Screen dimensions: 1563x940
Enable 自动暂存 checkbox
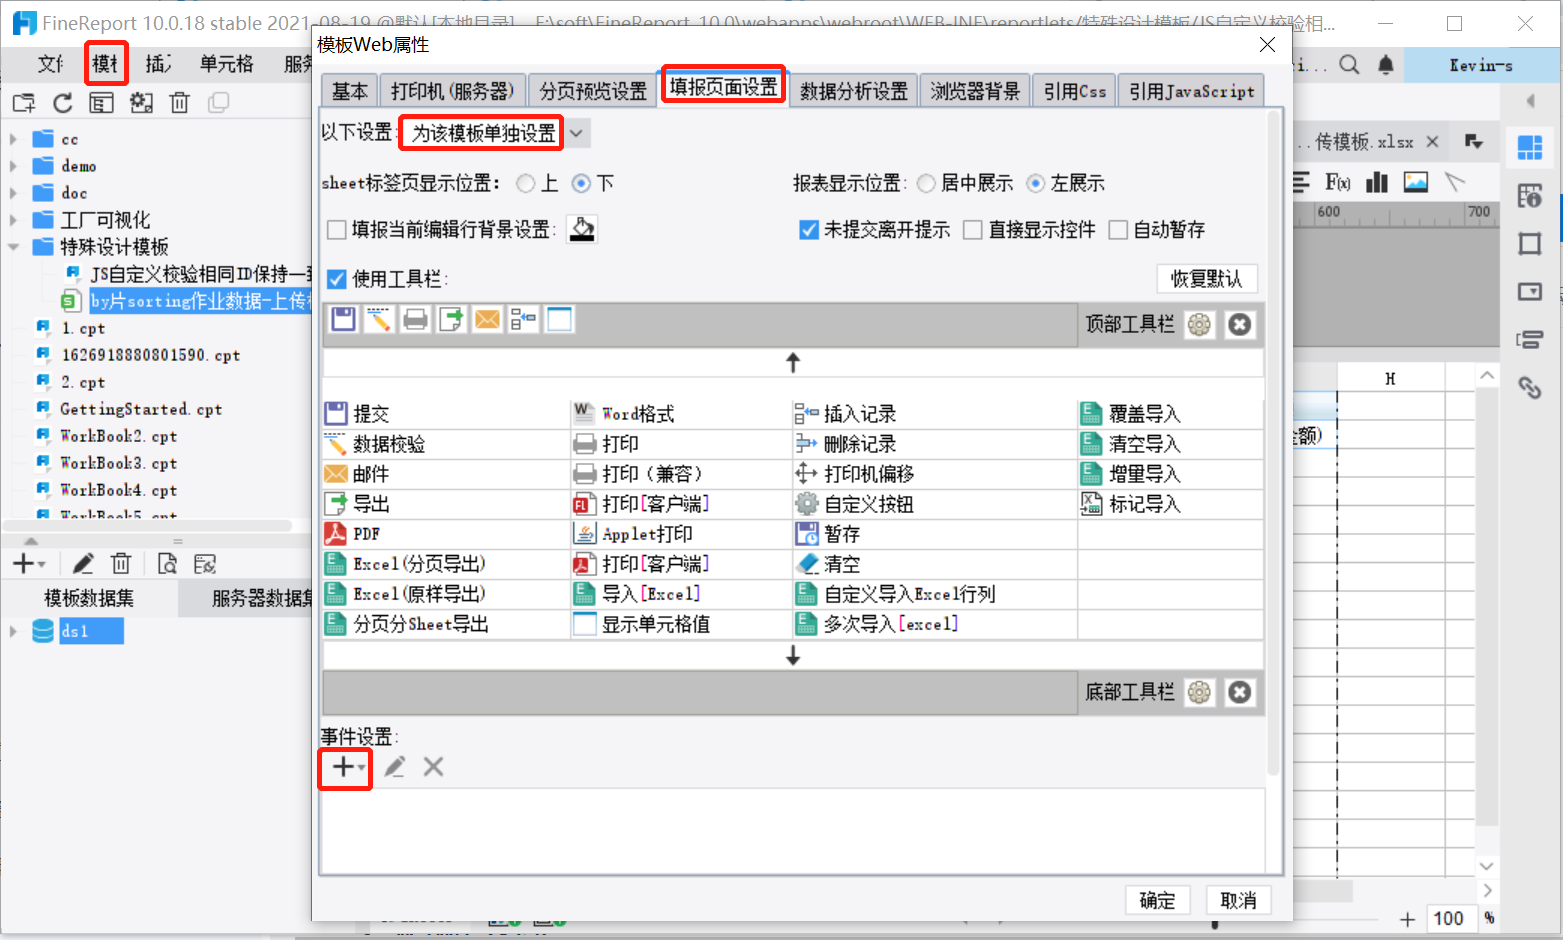(1118, 230)
